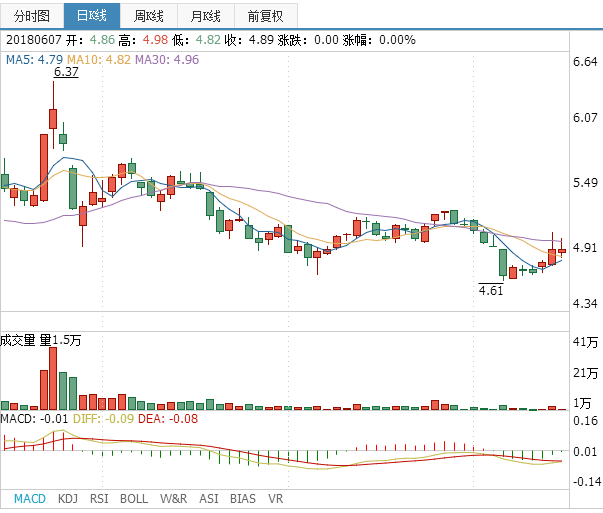Viewport: 603px width, 513px height.
Task: Open the 周K线 tab
Action: [149, 16]
